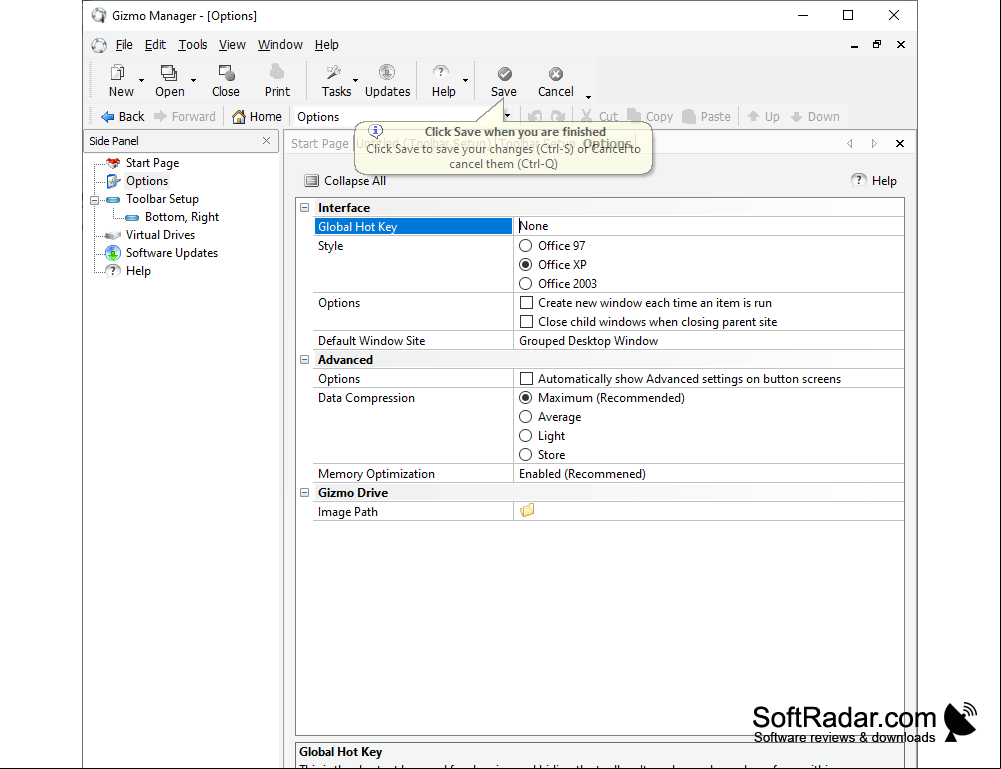The height and width of the screenshot is (769, 1001).
Task: Click the Redo arrow icon
Action: click(558, 117)
